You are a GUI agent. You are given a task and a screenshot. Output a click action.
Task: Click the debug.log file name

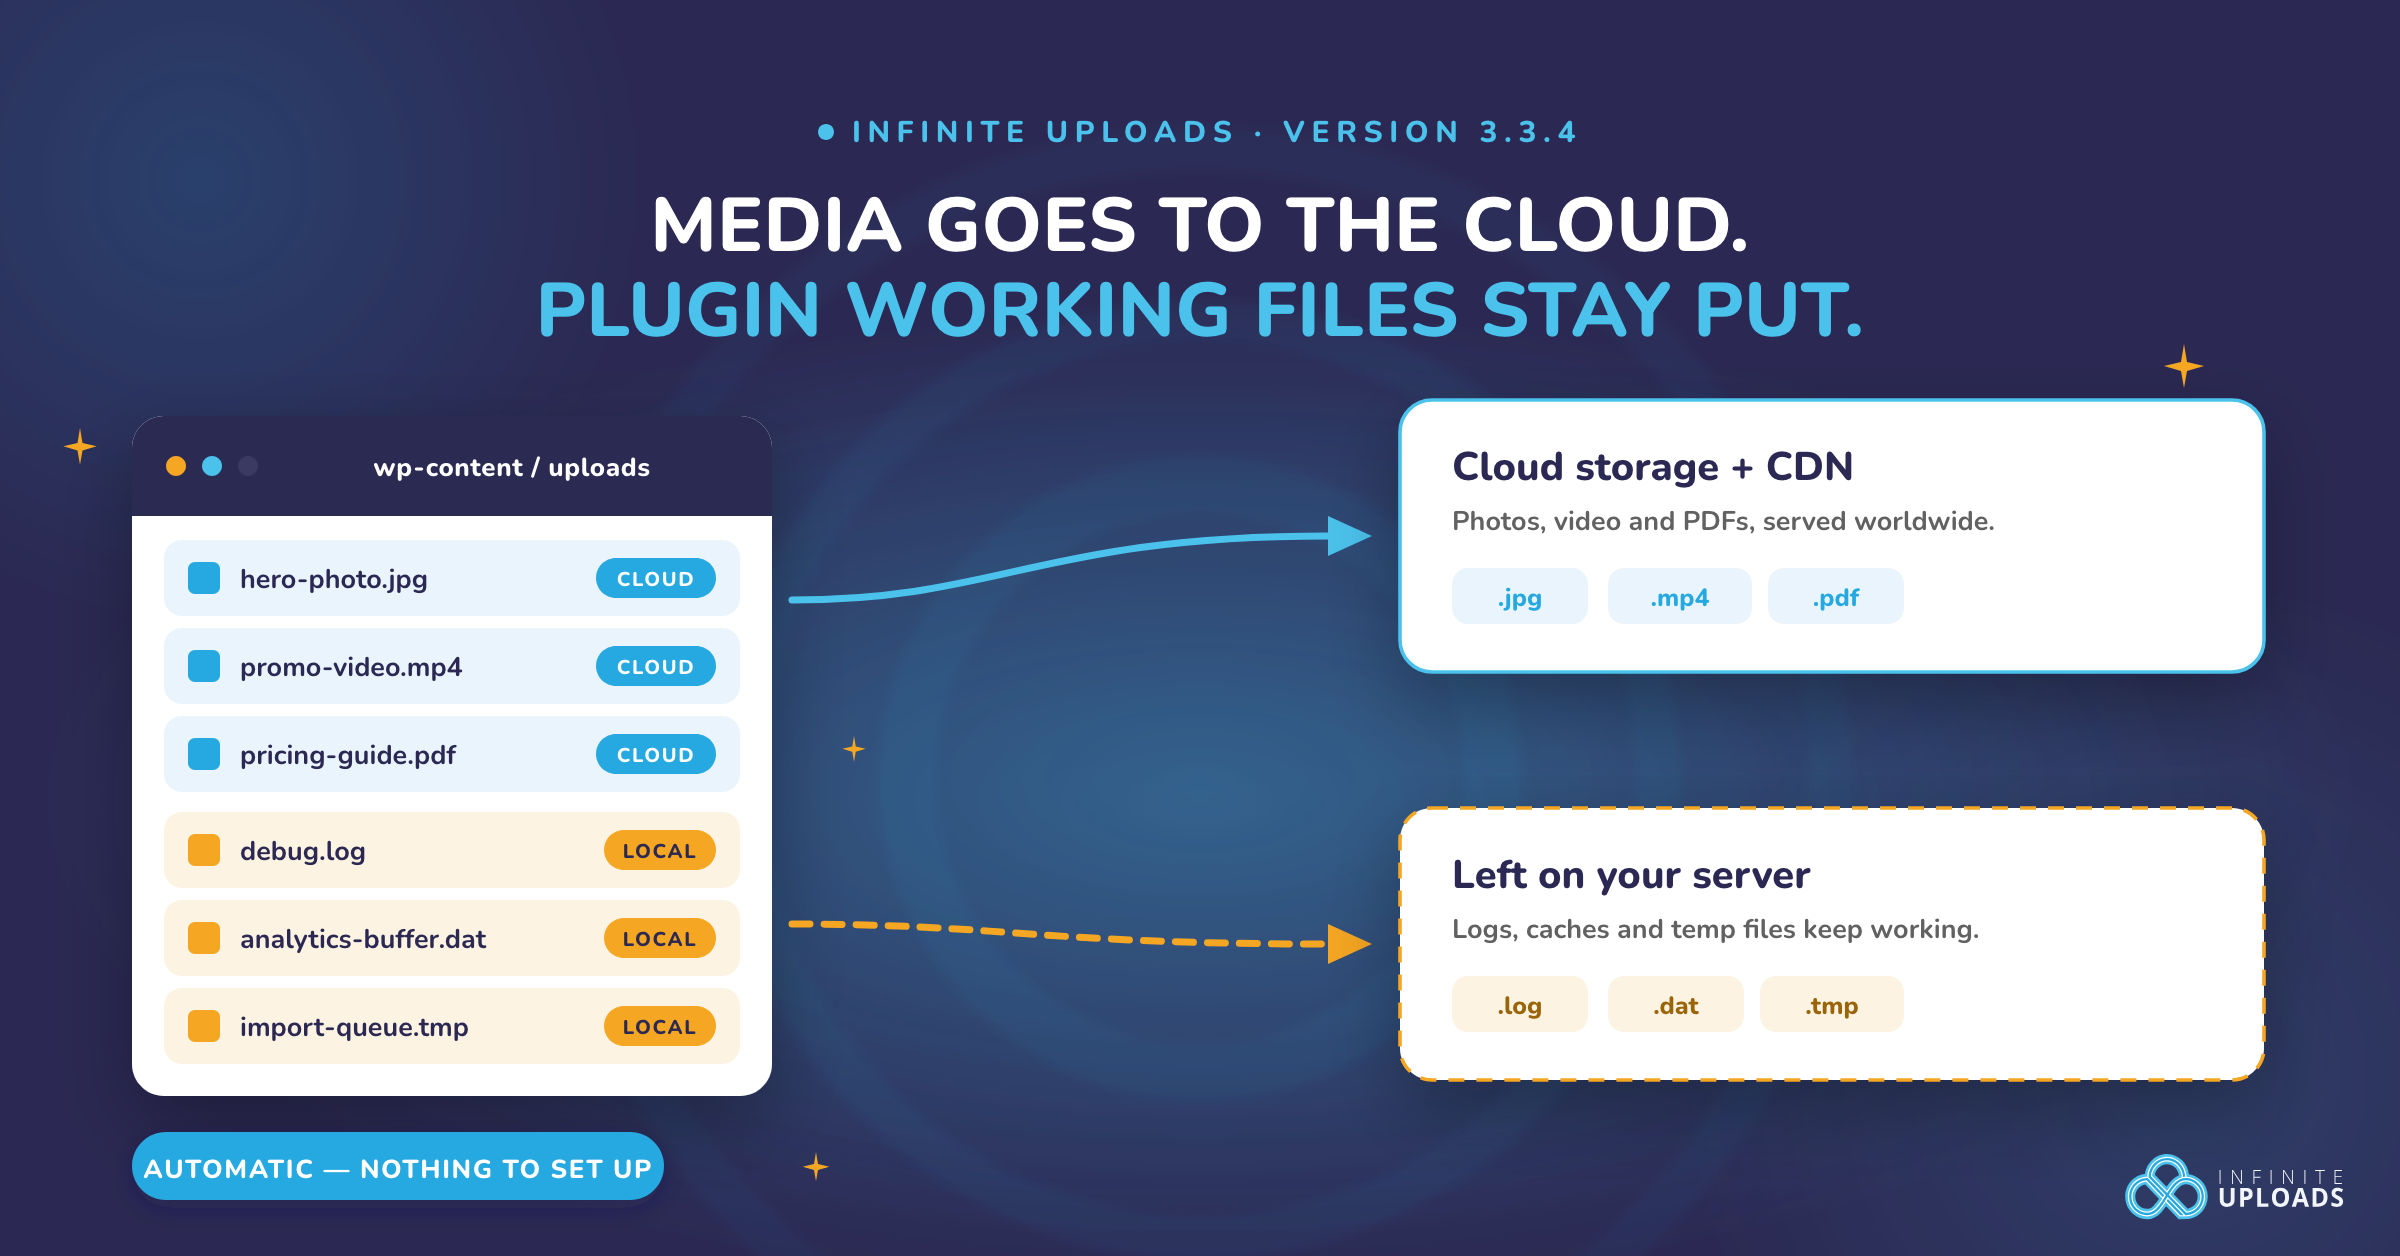(x=303, y=851)
